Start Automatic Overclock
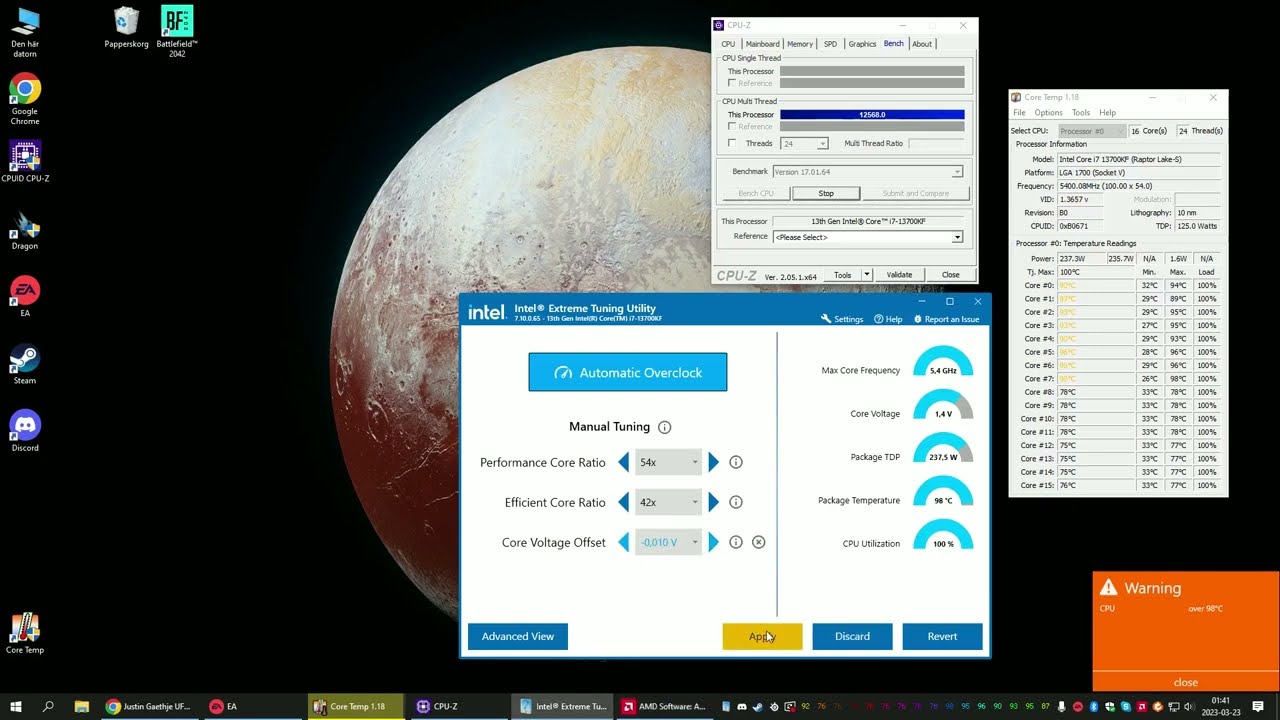1280x720 pixels. coord(628,372)
